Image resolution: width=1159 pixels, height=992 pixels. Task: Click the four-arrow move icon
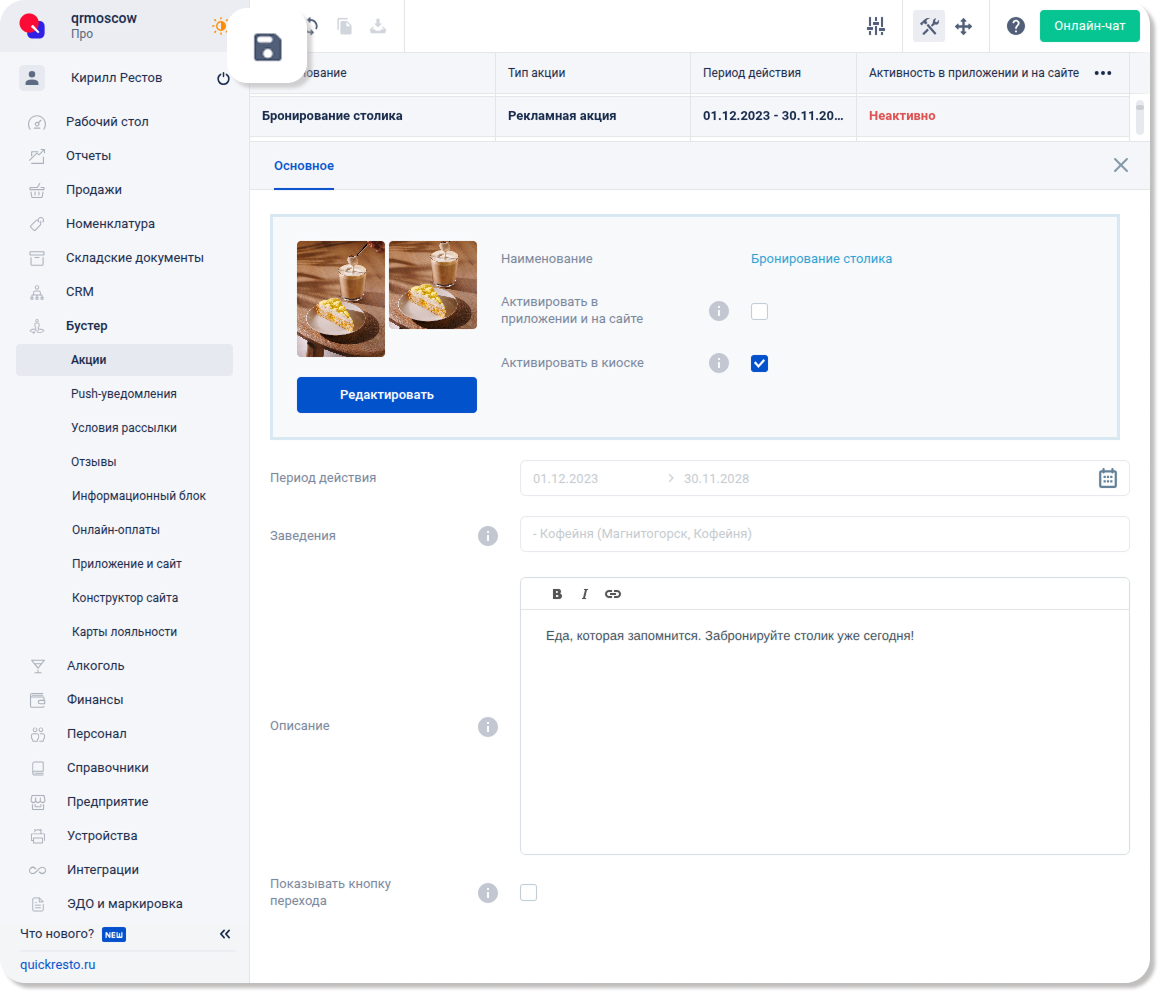pos(964,26)
